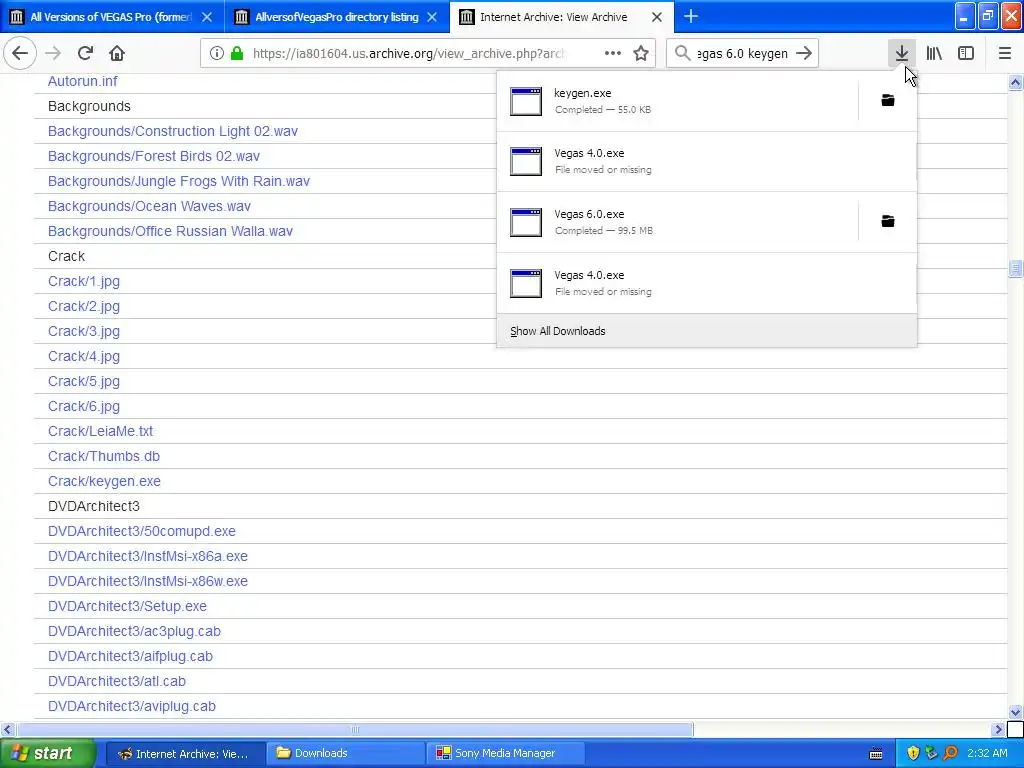Switch to Downloads folder taskbar window

pos(344,753)
